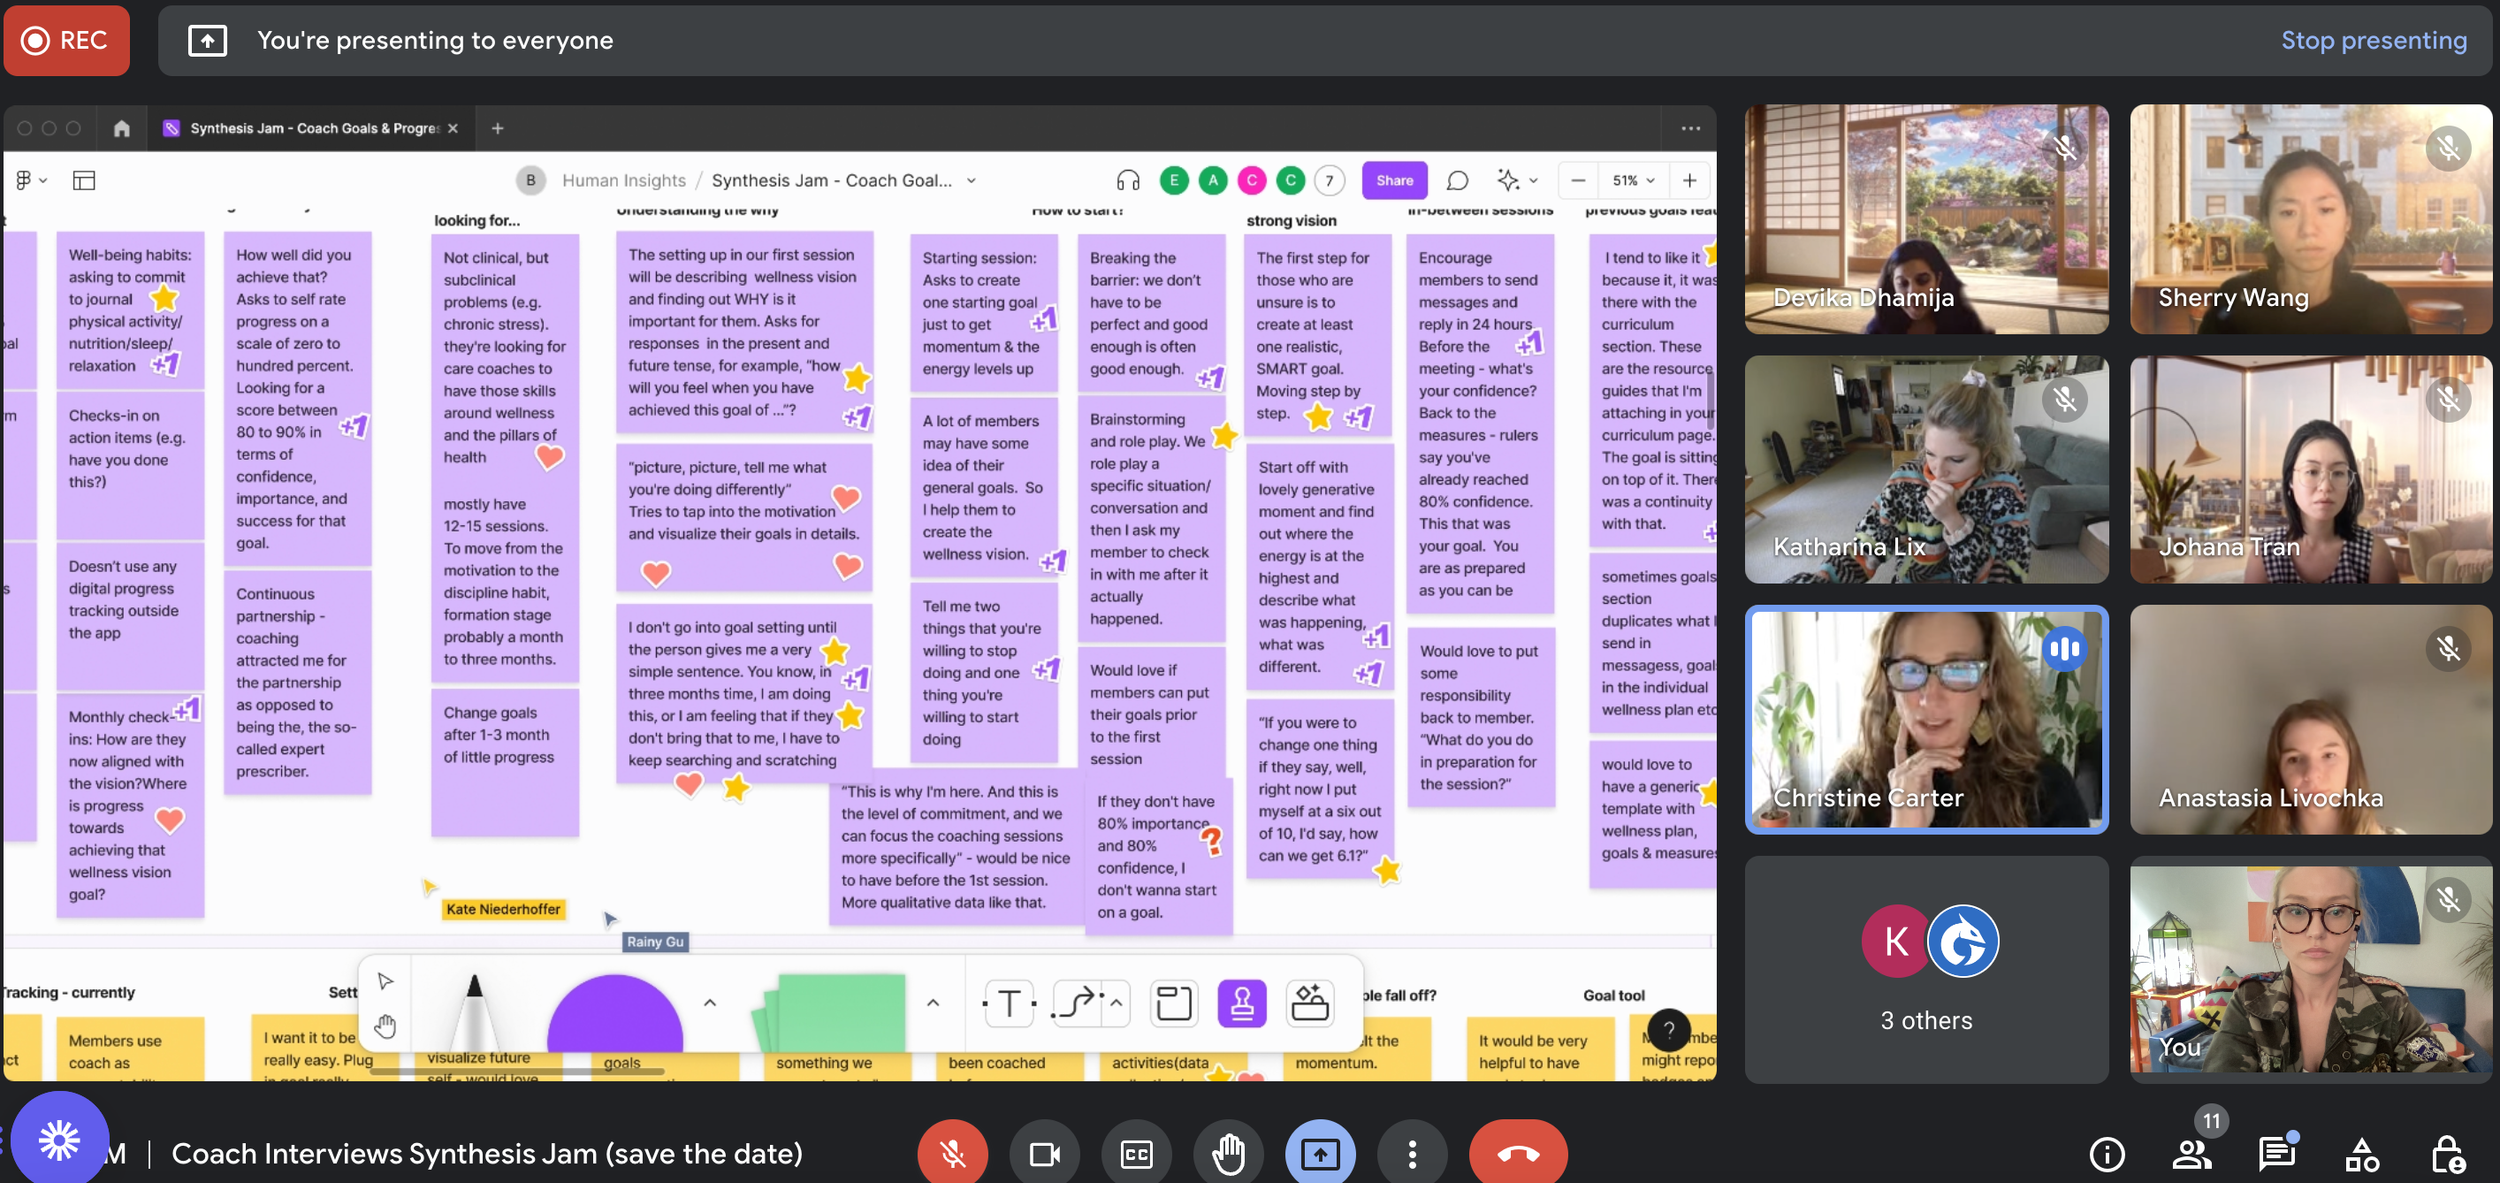Image resolution: width=2500 pixels, height=1183 pixels.
Task: Select the connector line tool
Action: point(1077,1003)
